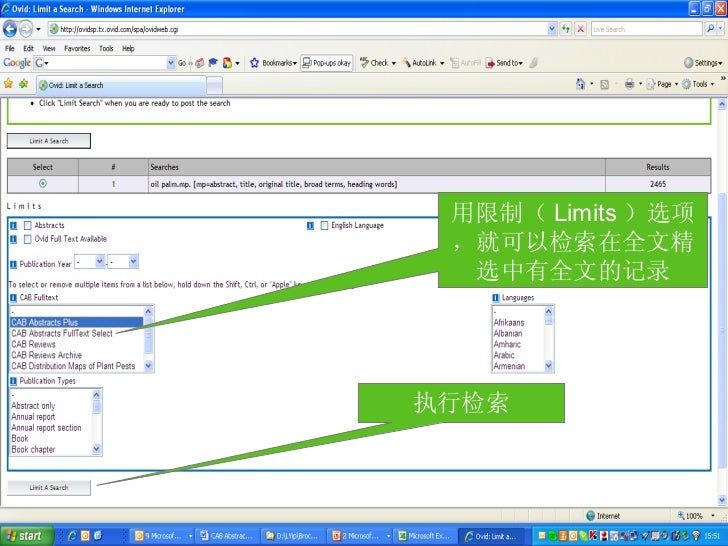Click the Windows Start button
This screenshot has height=546, width=728.
click(26, 536)
